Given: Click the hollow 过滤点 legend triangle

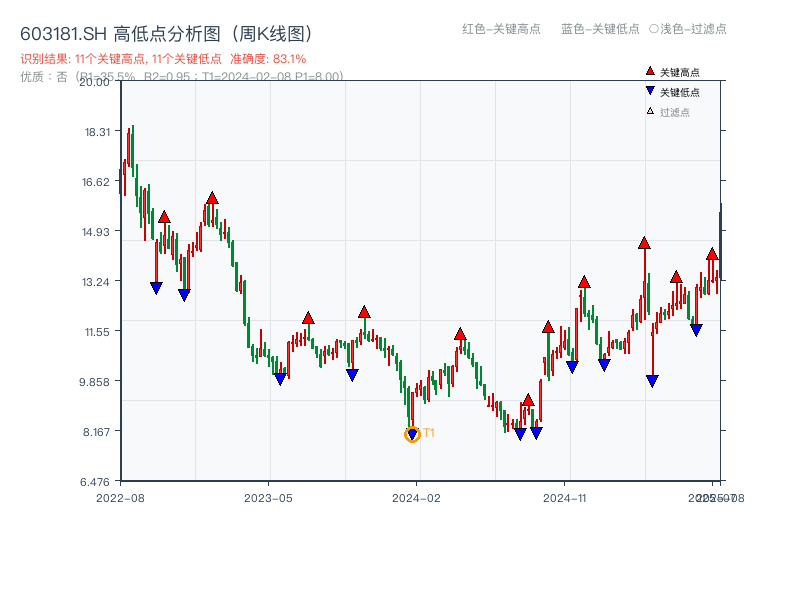Looking at the screenshot, I should tap(650, 111).
